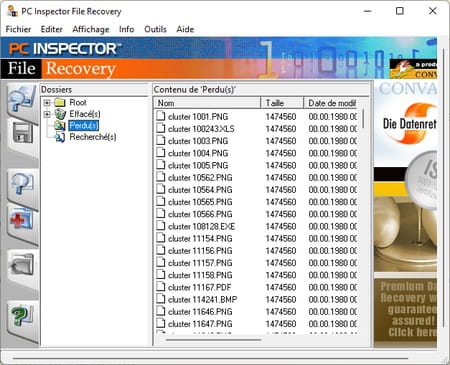Click the Die Datenretter banner

coord(405,123)
